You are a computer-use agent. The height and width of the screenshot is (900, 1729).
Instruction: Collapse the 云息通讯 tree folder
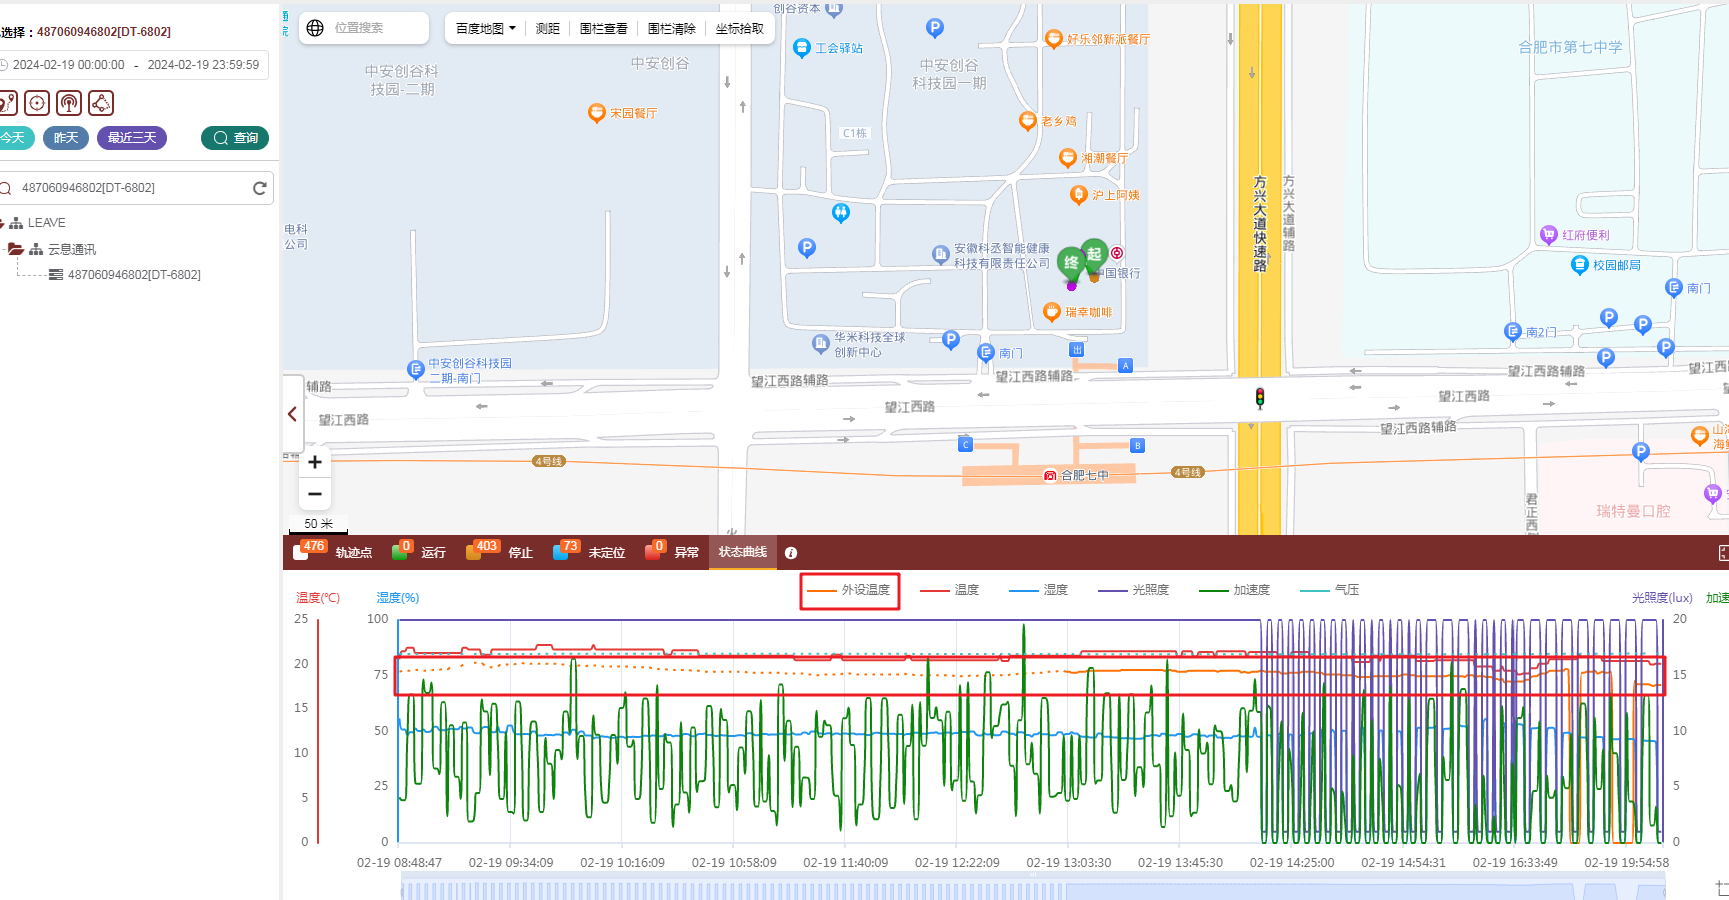pos(15,249)
